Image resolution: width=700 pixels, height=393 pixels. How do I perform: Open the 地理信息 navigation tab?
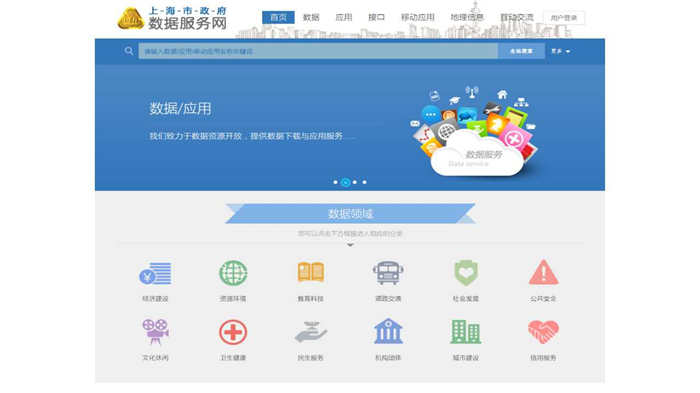467,17
